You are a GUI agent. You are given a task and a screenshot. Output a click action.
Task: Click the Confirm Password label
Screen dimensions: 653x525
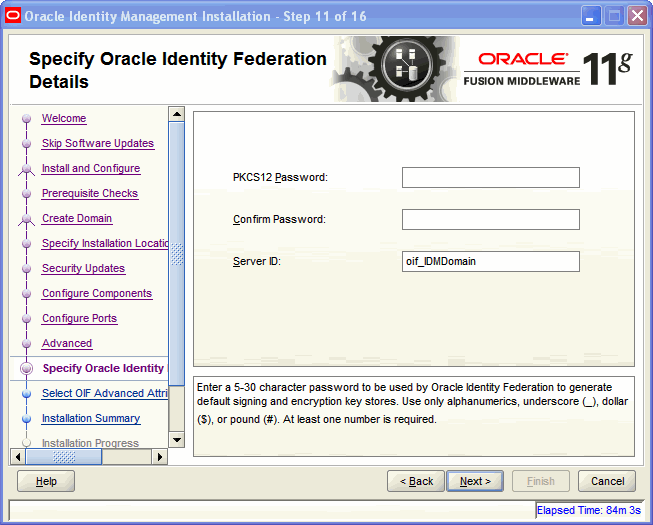pyautogui.click(x=279, y=219)
